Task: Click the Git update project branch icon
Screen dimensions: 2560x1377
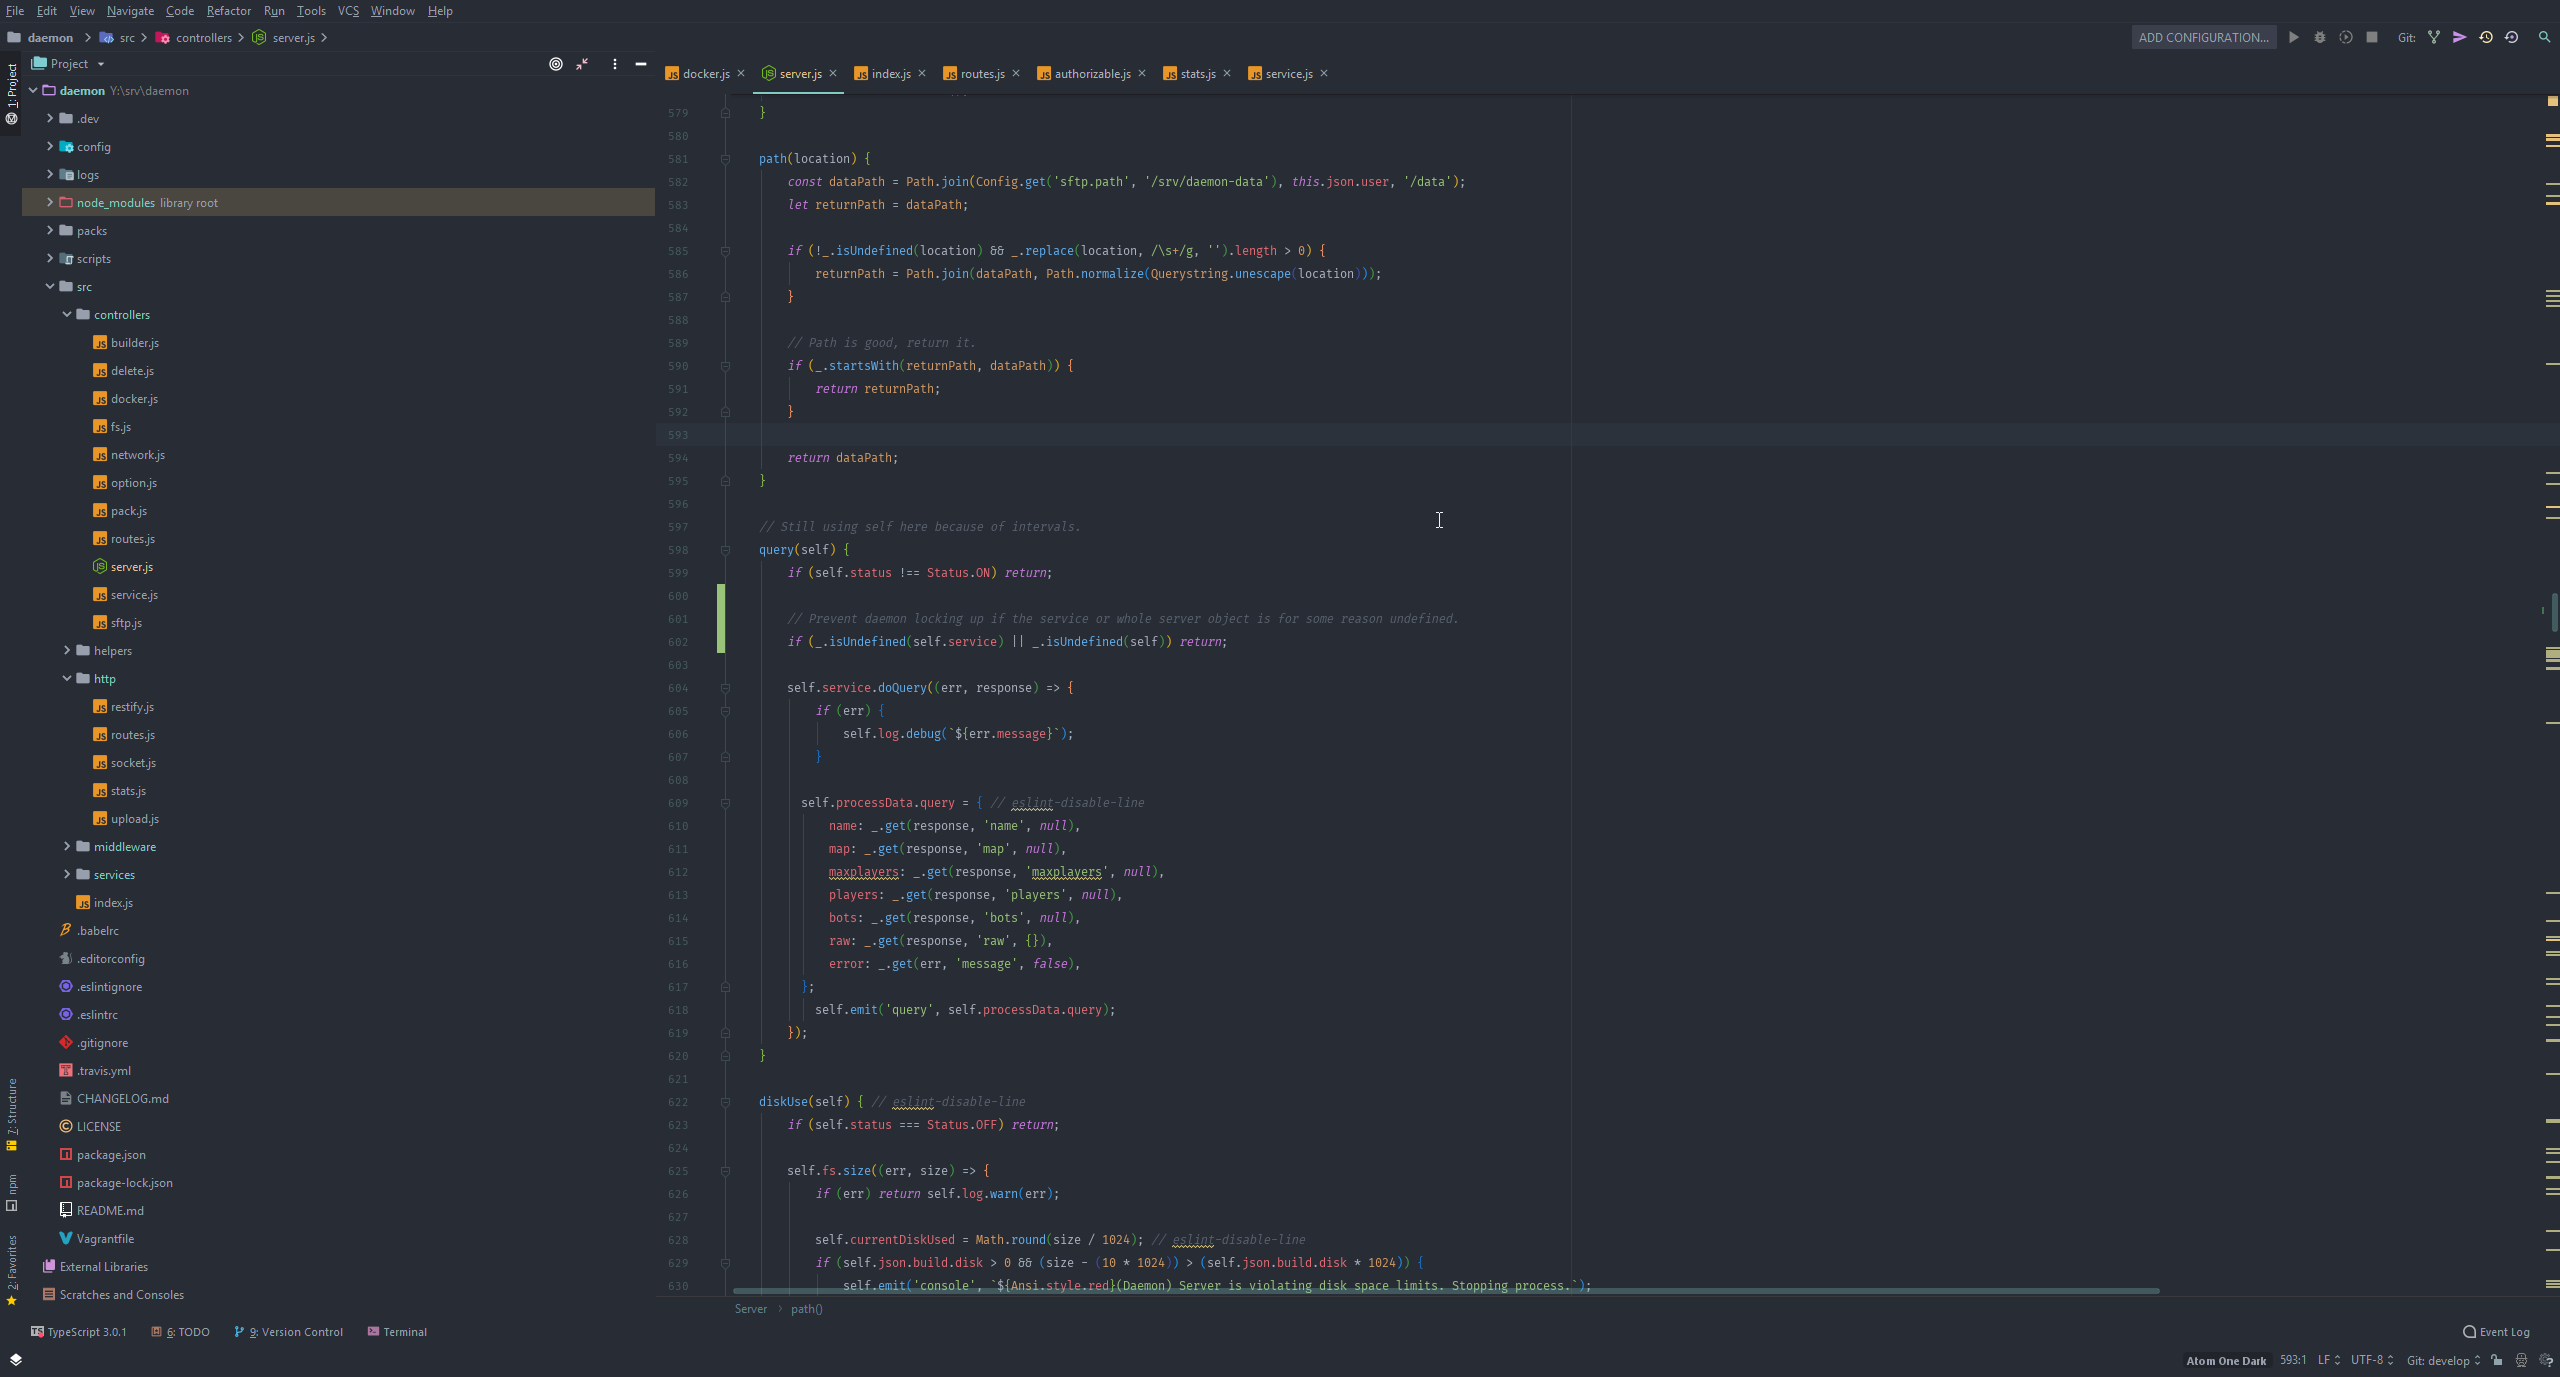Action: 2433,37
